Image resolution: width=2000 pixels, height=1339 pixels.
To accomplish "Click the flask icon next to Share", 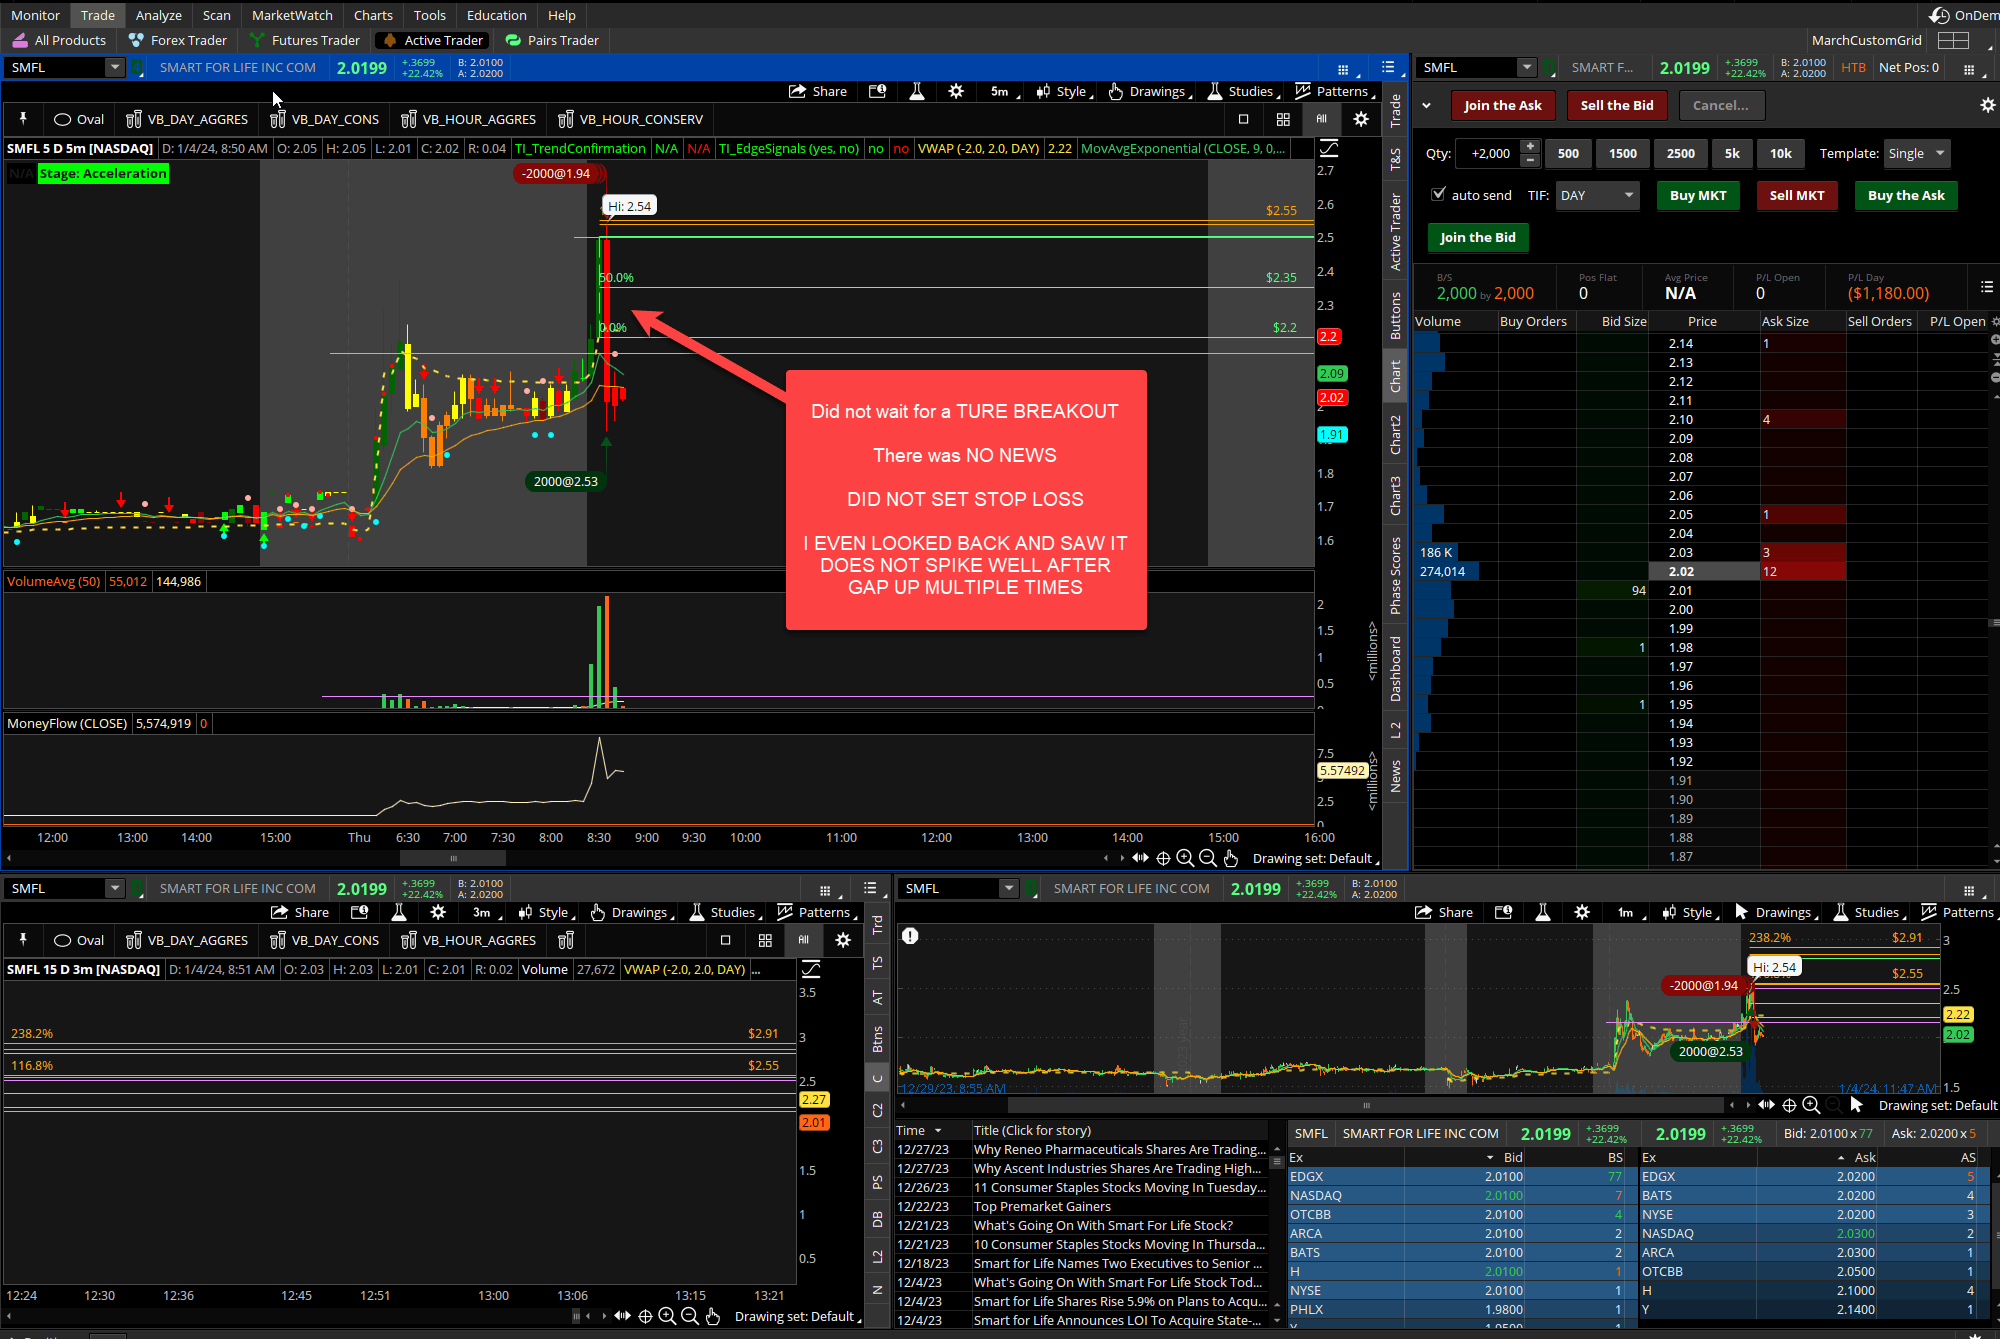I will click(916, 91).
